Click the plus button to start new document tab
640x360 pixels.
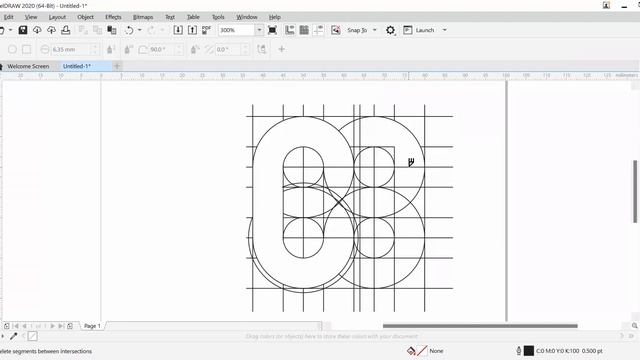tap(117, 66)
